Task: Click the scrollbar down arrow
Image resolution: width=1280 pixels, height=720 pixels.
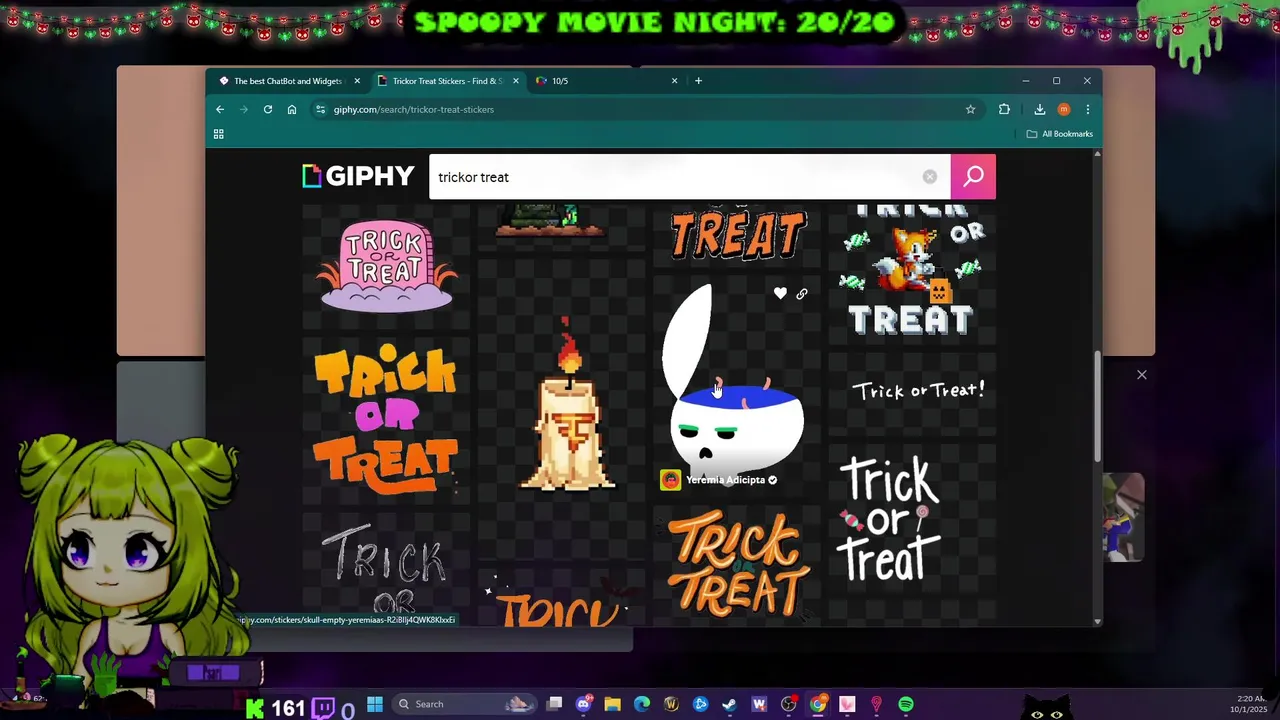Action: click(1097, 621)
